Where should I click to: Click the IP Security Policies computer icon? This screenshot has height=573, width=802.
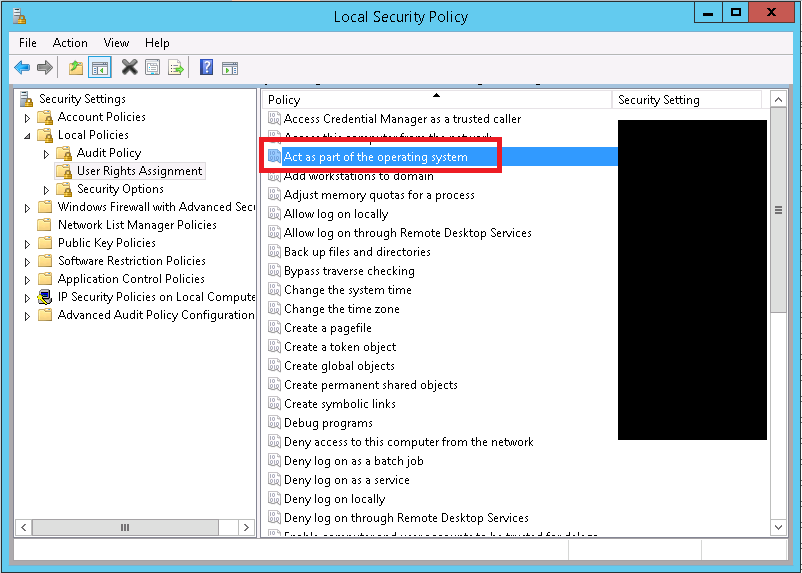coord(46,297)
